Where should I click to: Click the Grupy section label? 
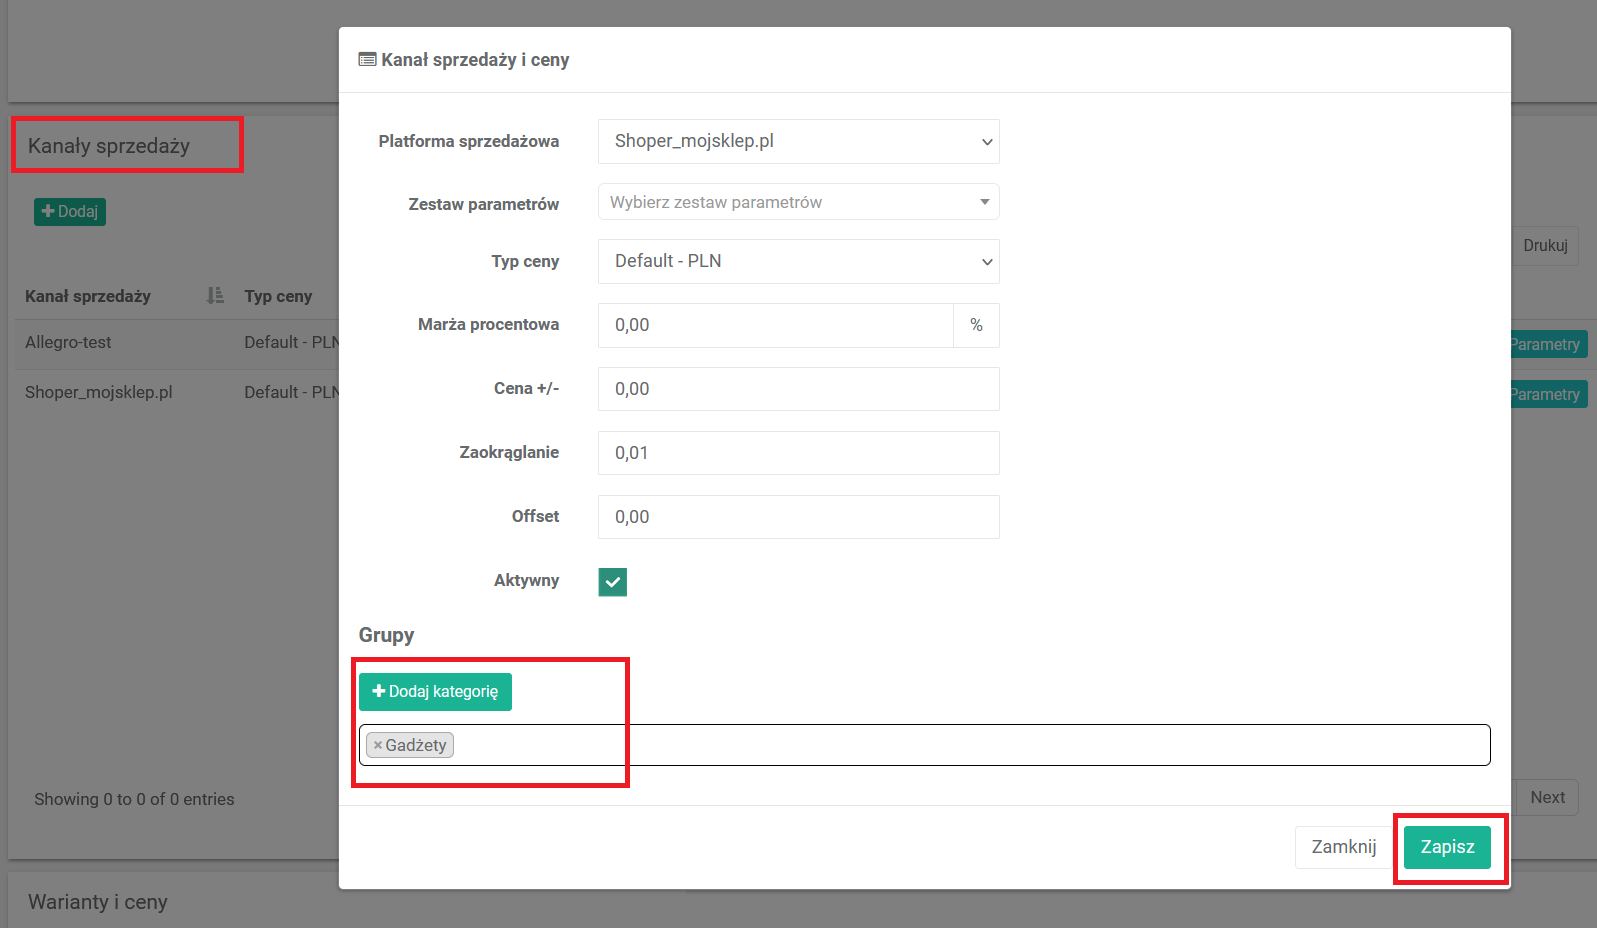tap(386, 635)
